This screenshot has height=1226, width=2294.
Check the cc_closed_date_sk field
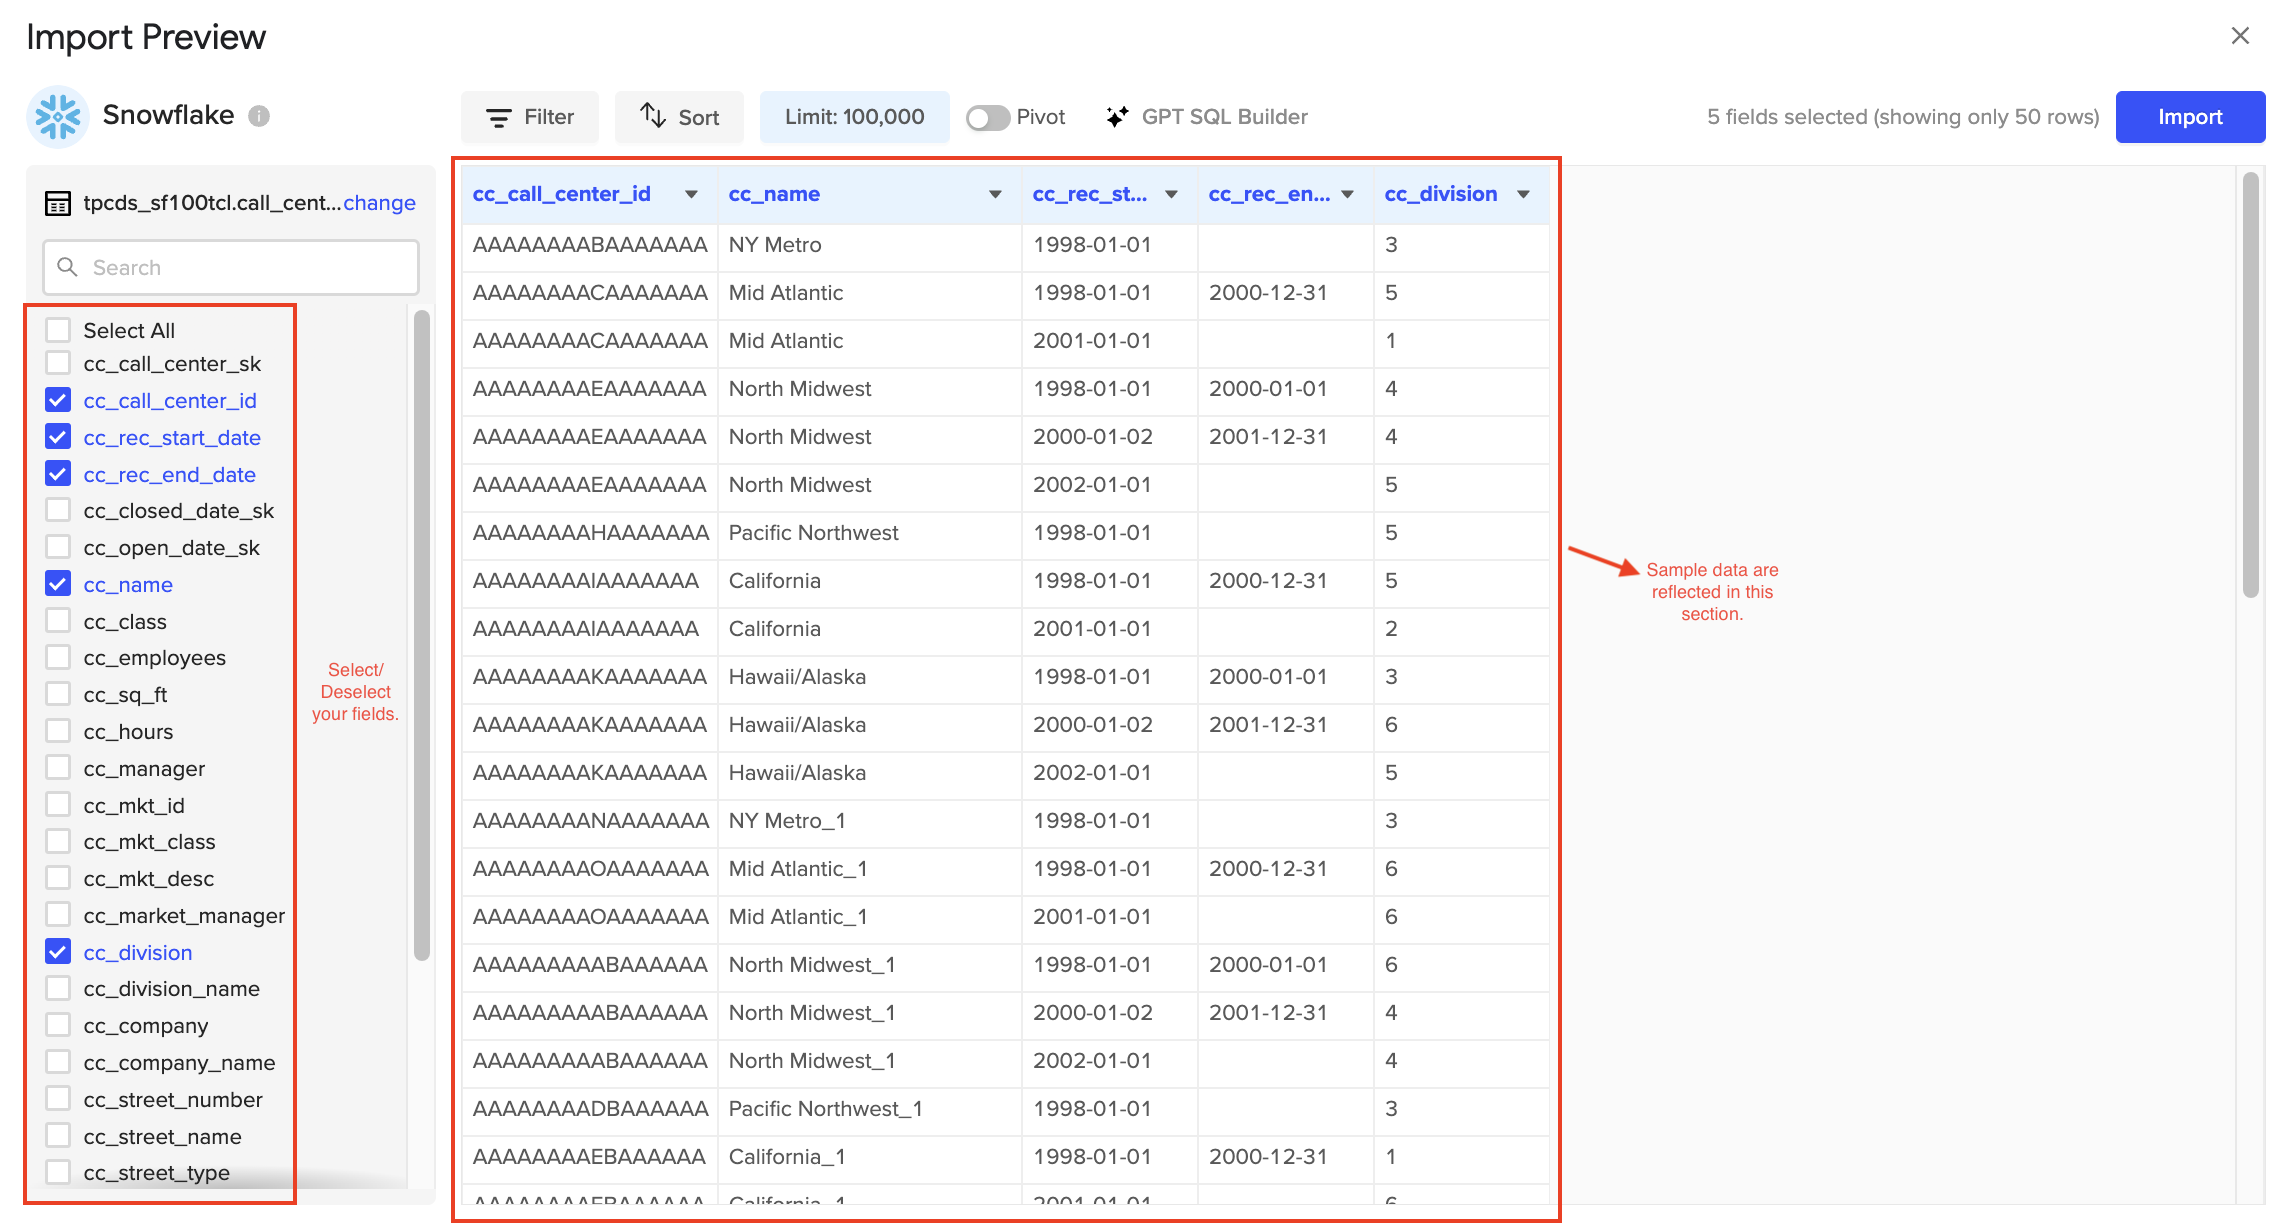(58, 511)
